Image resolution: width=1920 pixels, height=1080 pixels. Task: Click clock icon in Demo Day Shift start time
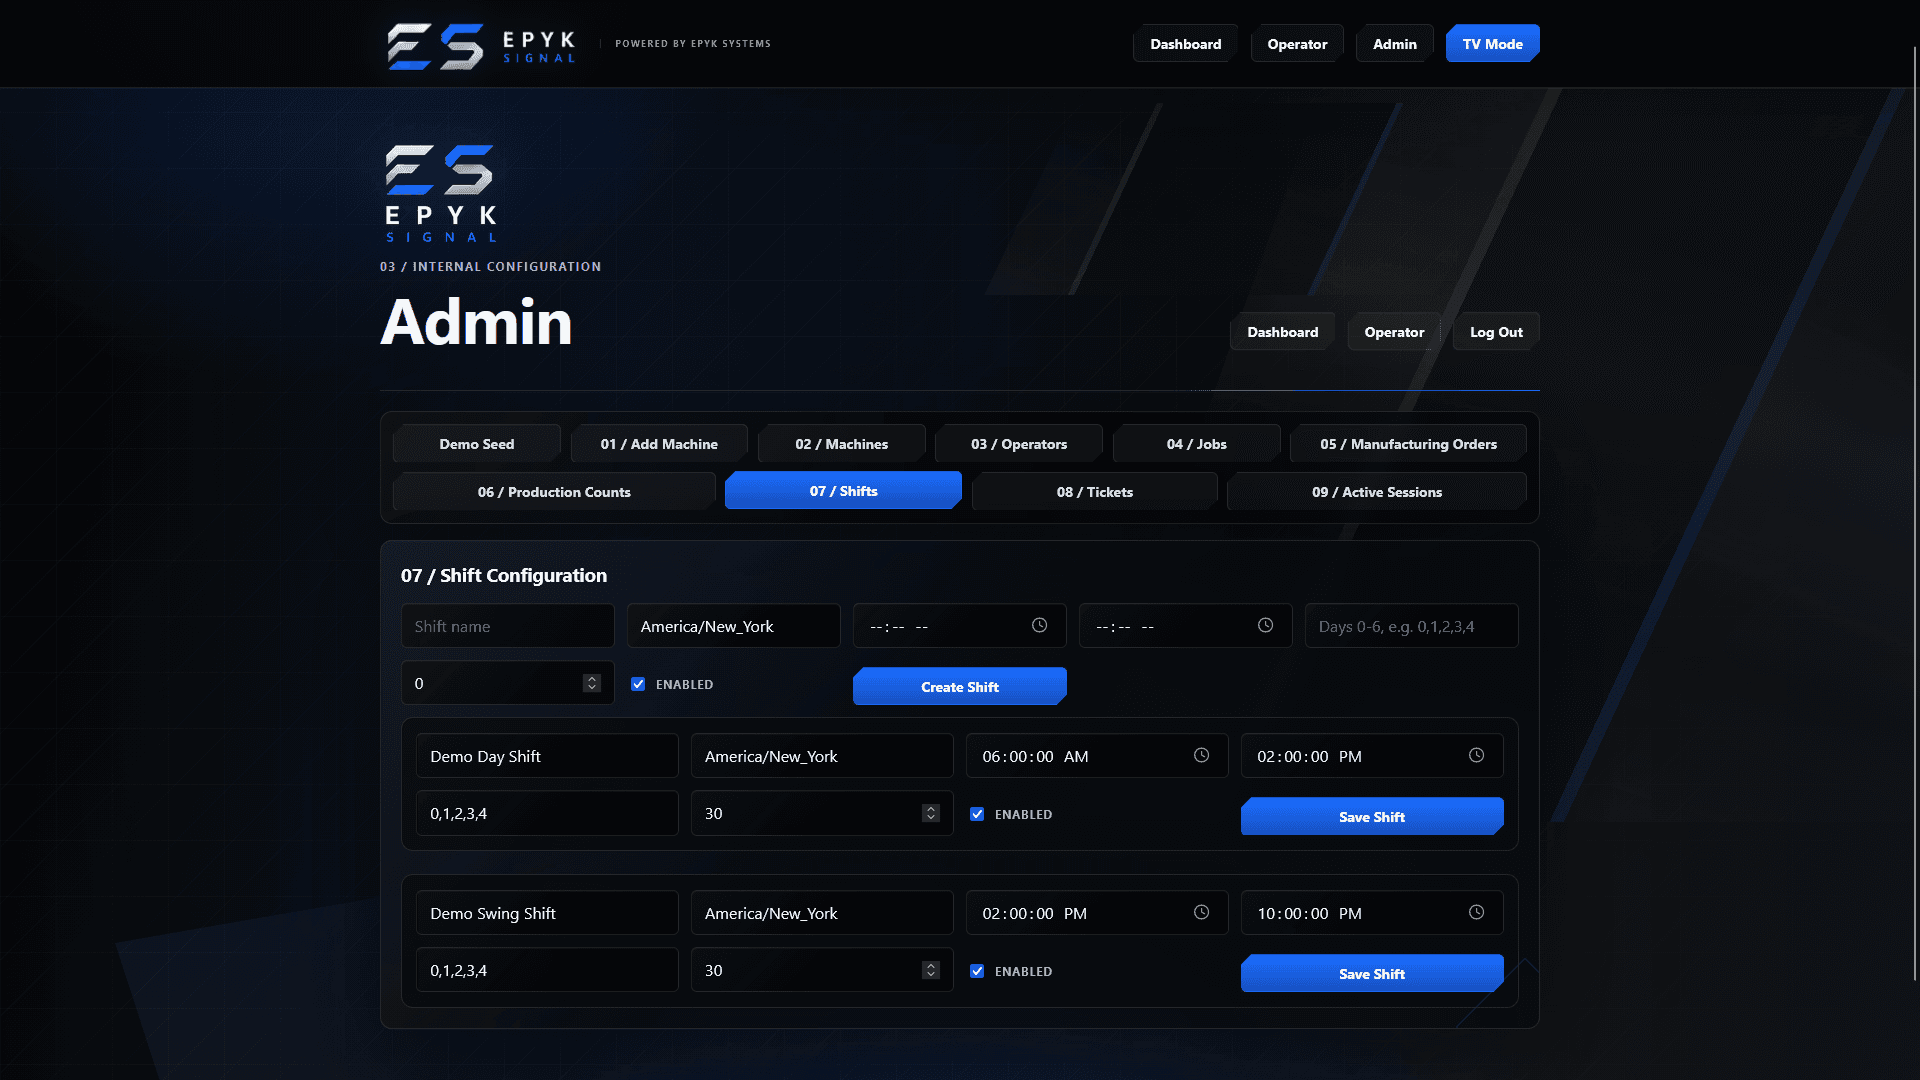[x=1202, y=755]
